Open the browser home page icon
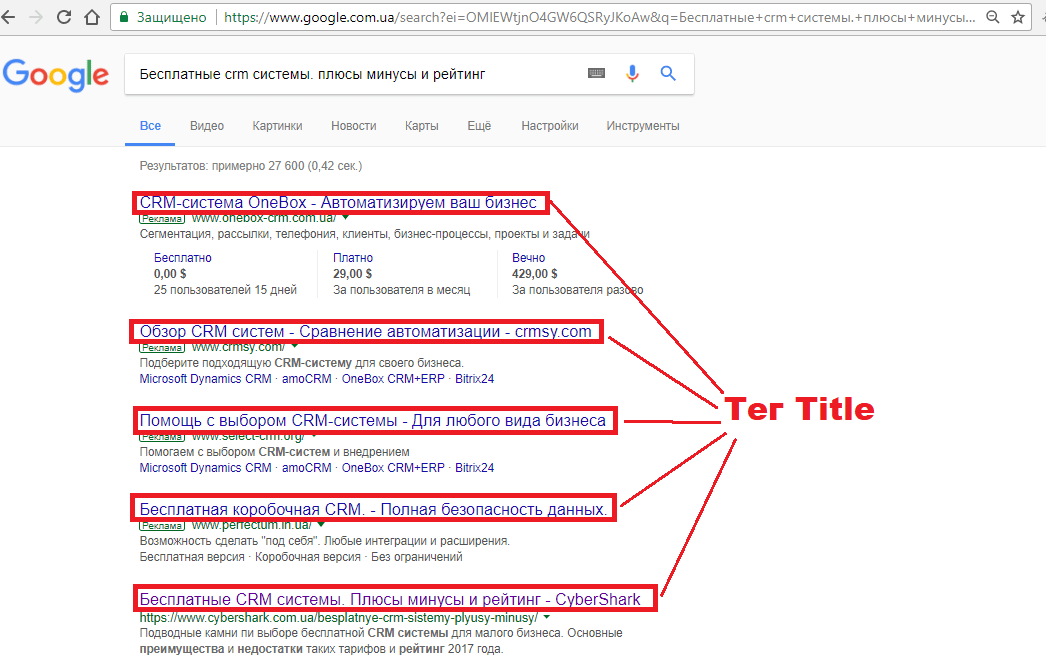The image size is (1046, 663). tap(92, 17)
